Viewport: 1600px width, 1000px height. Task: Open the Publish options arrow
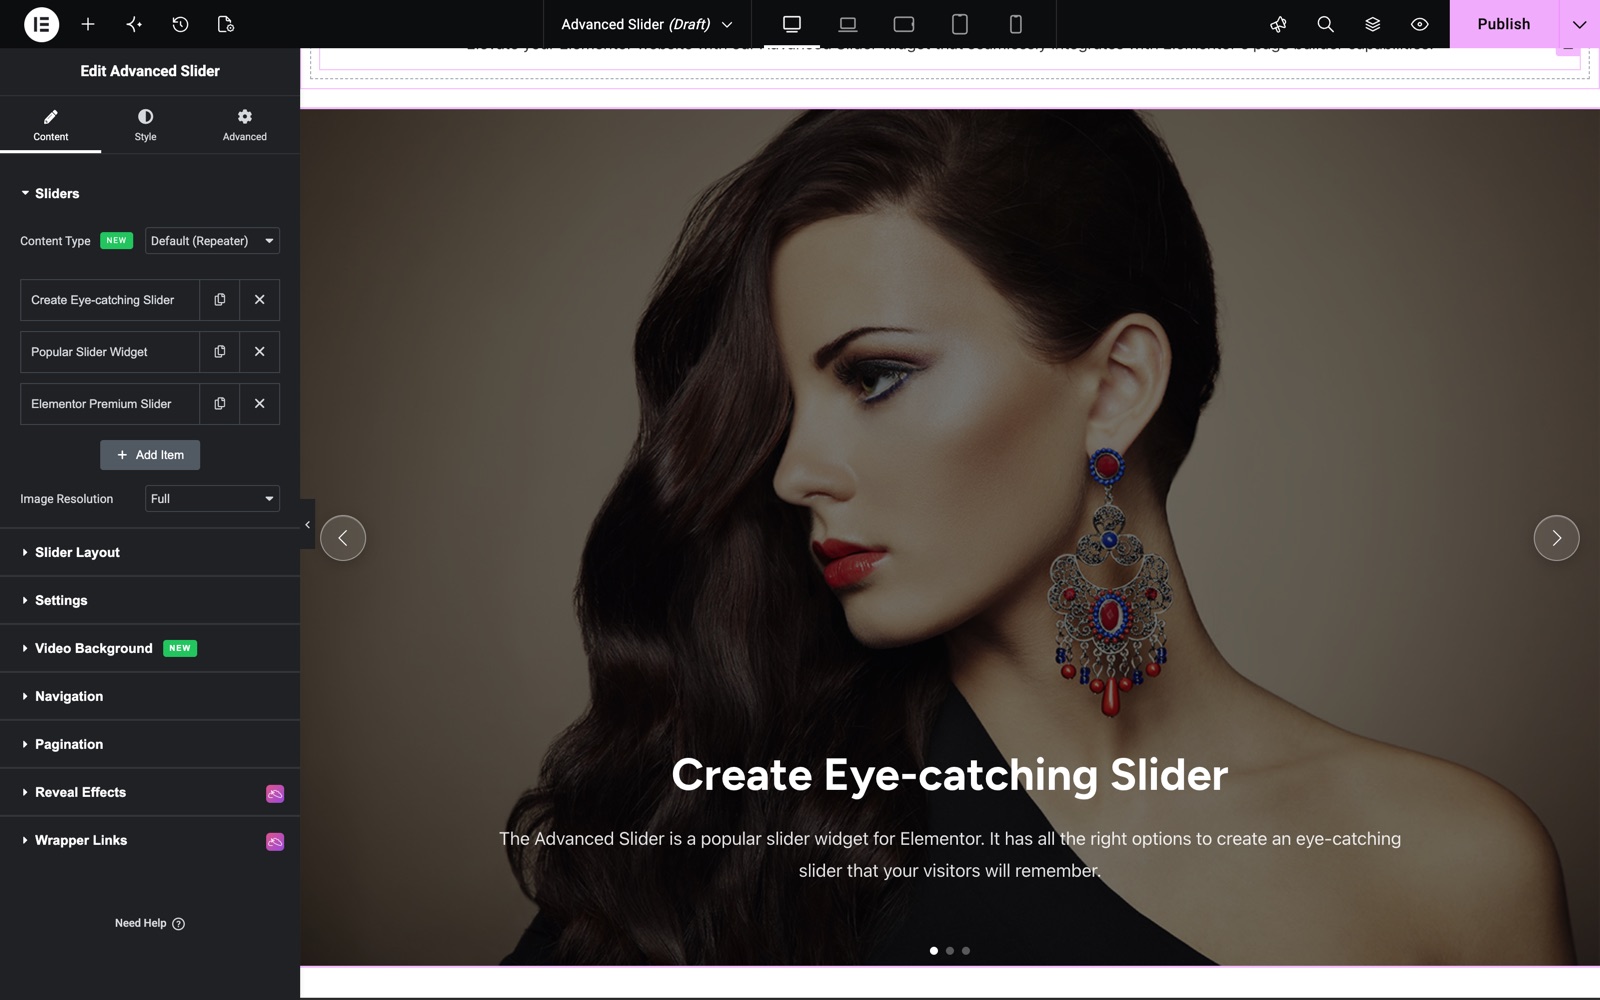(x=1579, y=24)
